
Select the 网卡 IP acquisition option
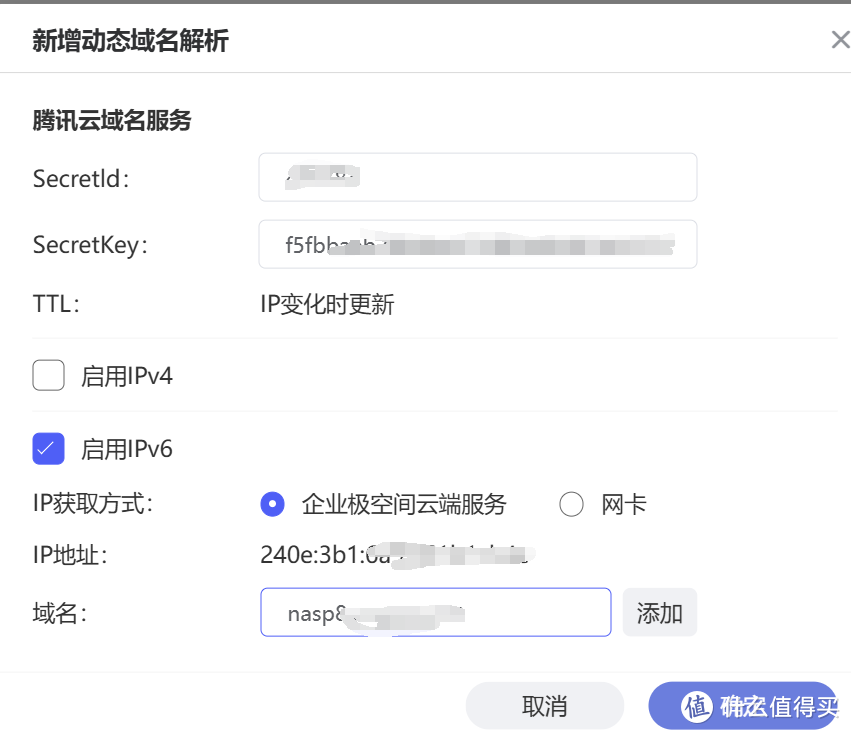571,505
